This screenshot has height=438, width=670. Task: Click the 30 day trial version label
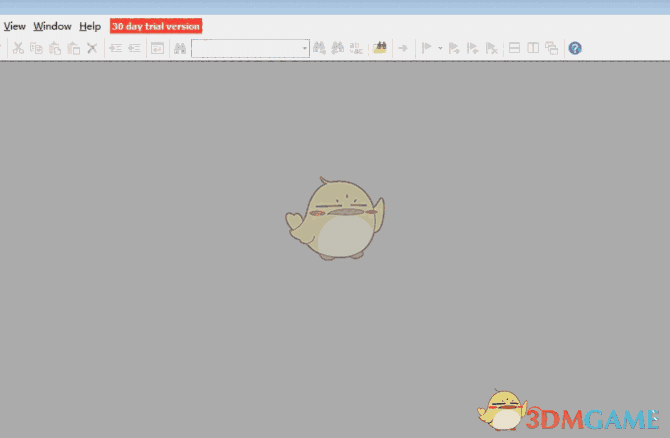155,26
